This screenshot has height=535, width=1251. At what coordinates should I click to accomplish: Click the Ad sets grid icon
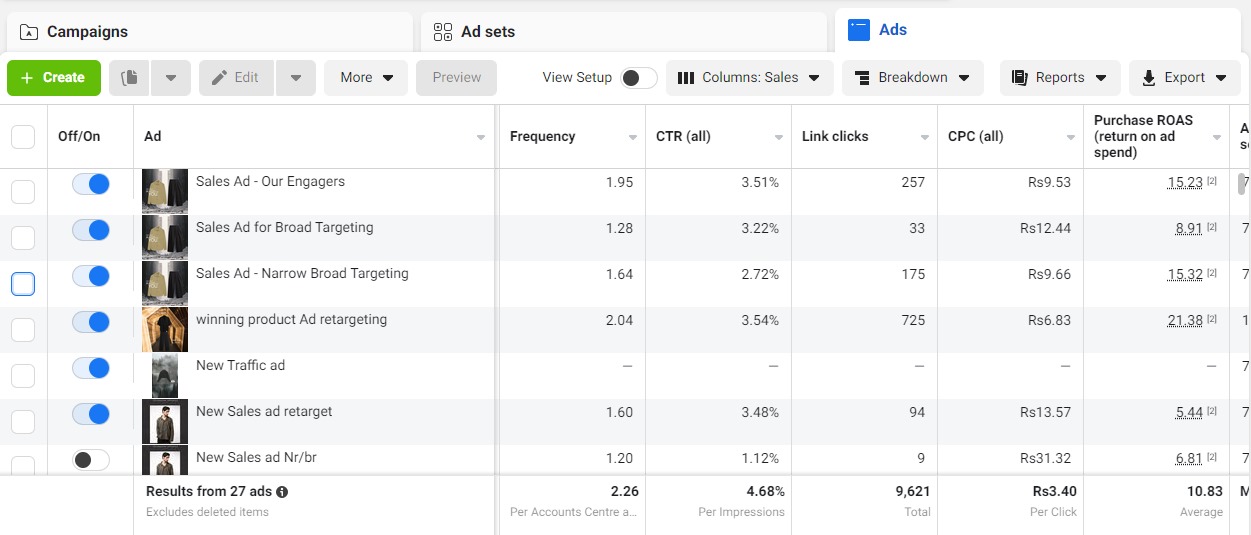point(443,32)
